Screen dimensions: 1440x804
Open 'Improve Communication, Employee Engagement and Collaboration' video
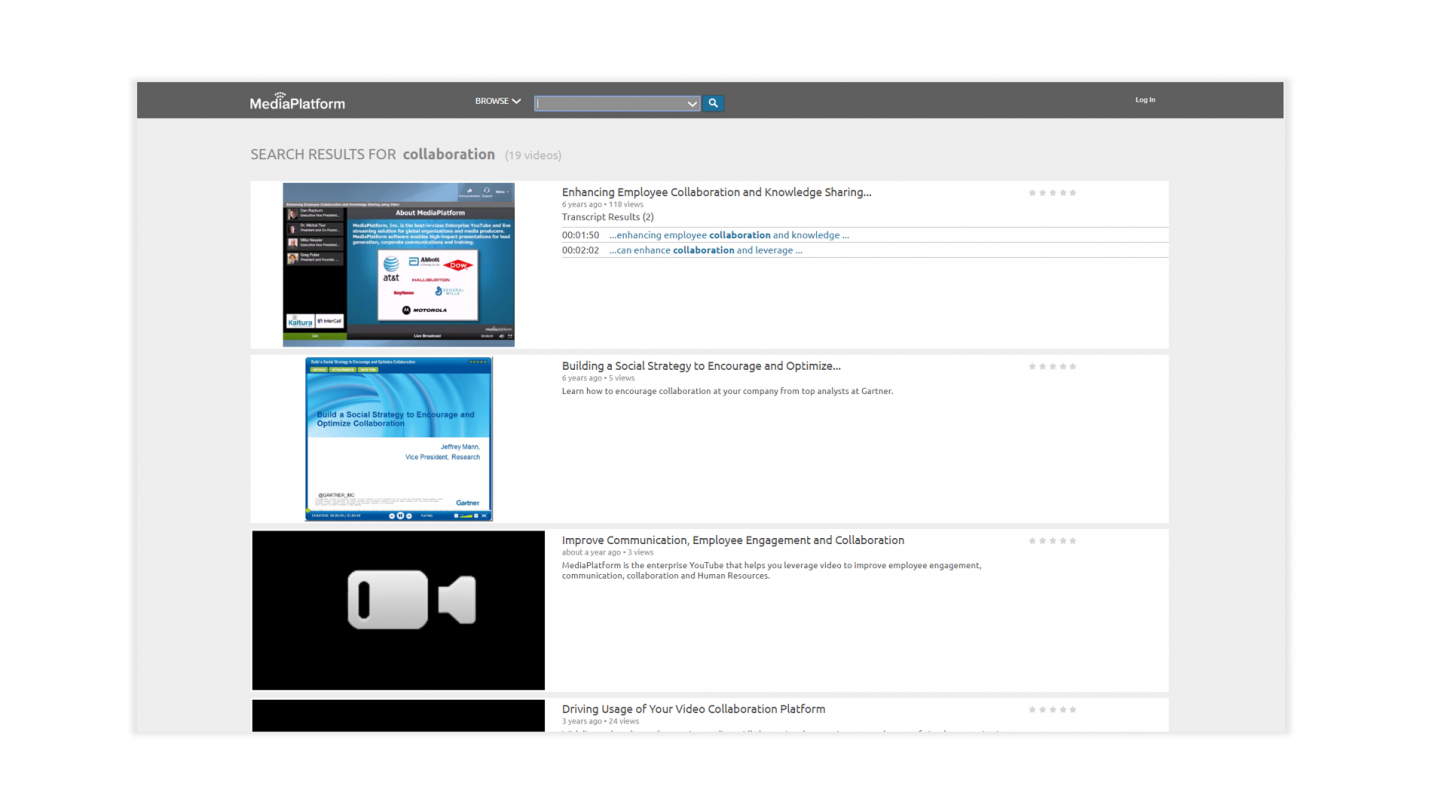tap(732, 539)
